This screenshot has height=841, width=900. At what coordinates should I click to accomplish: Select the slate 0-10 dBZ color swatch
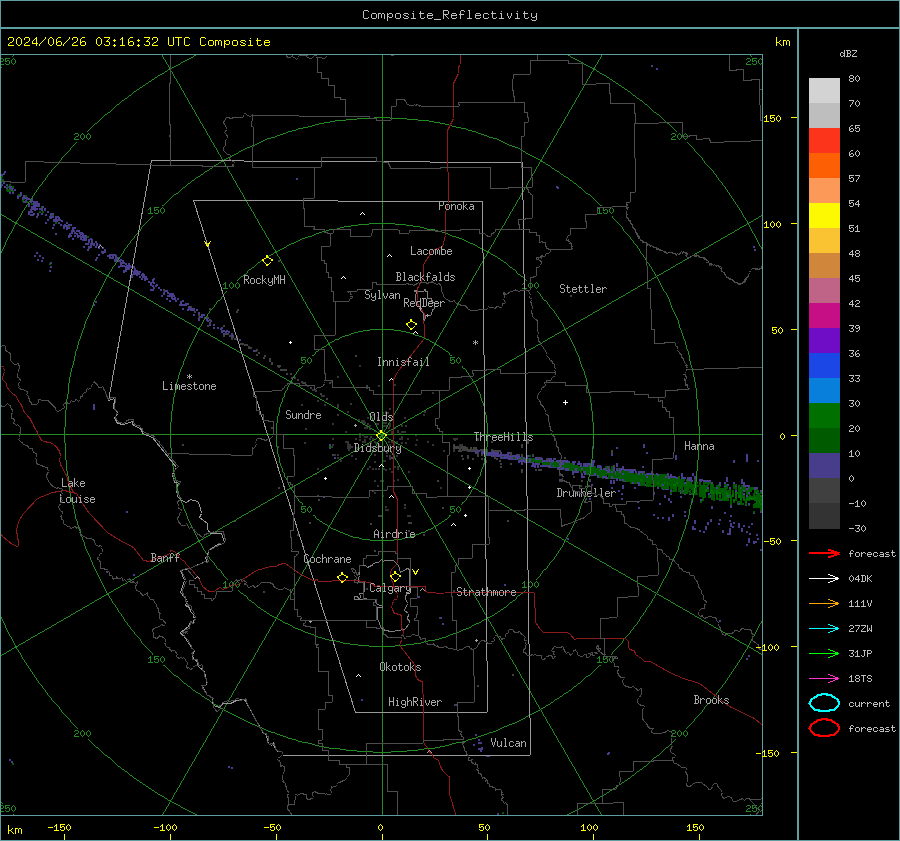click(x=824, y=466)
